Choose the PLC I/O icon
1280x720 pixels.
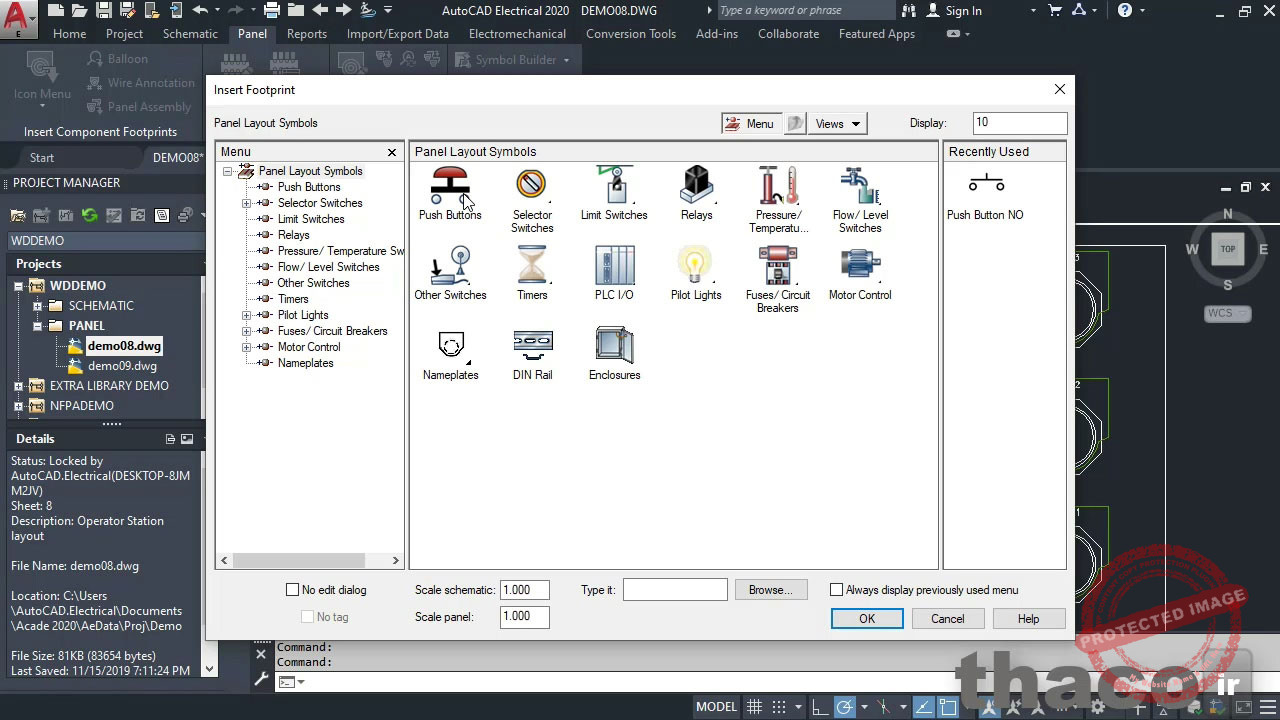[614, 265]
